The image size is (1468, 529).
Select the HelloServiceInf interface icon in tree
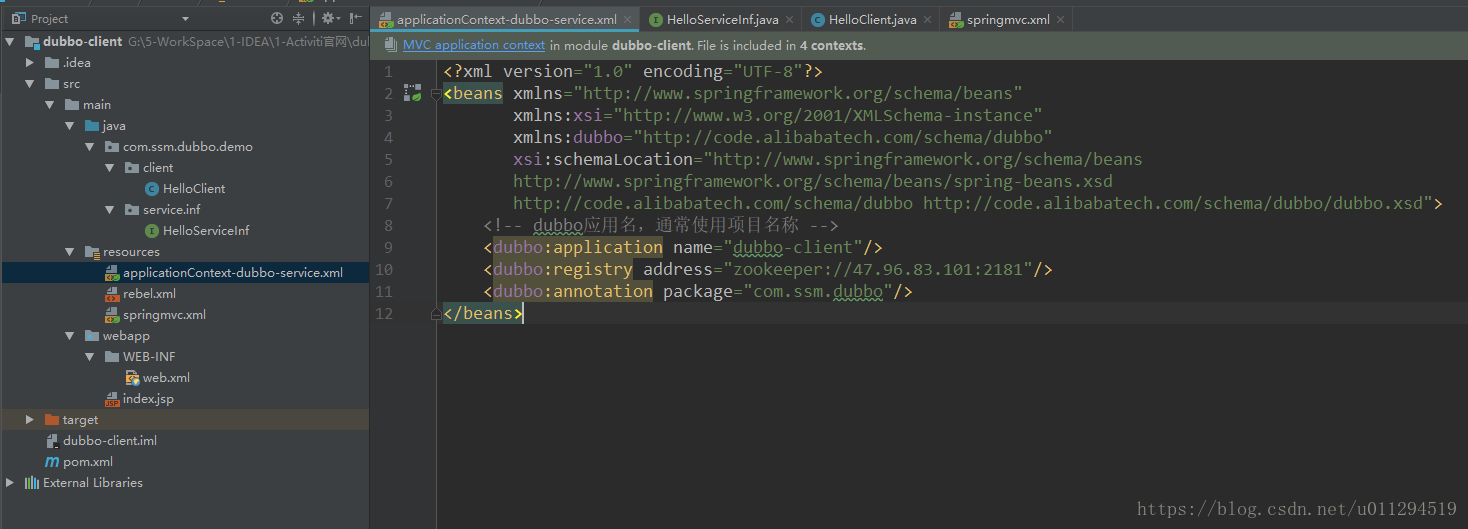tap(152, 231)
